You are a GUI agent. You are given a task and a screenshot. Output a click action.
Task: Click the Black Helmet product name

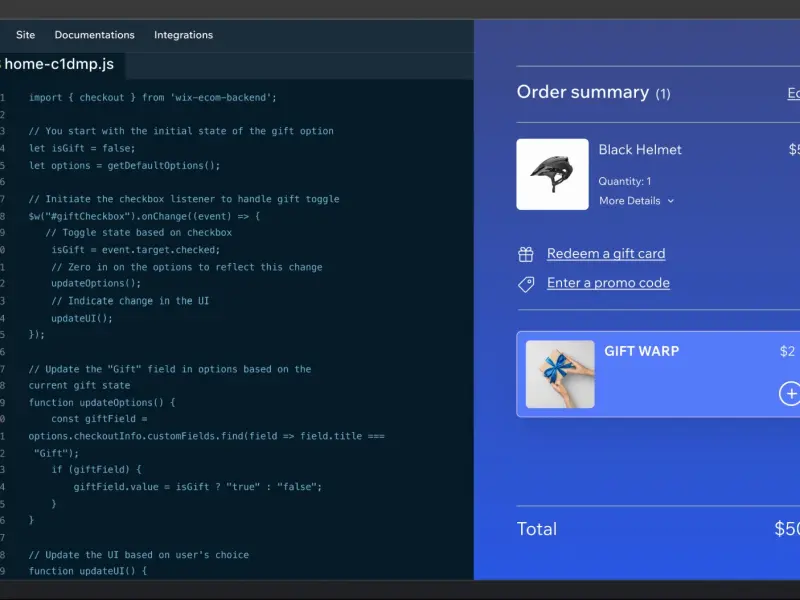pos(640,149)
